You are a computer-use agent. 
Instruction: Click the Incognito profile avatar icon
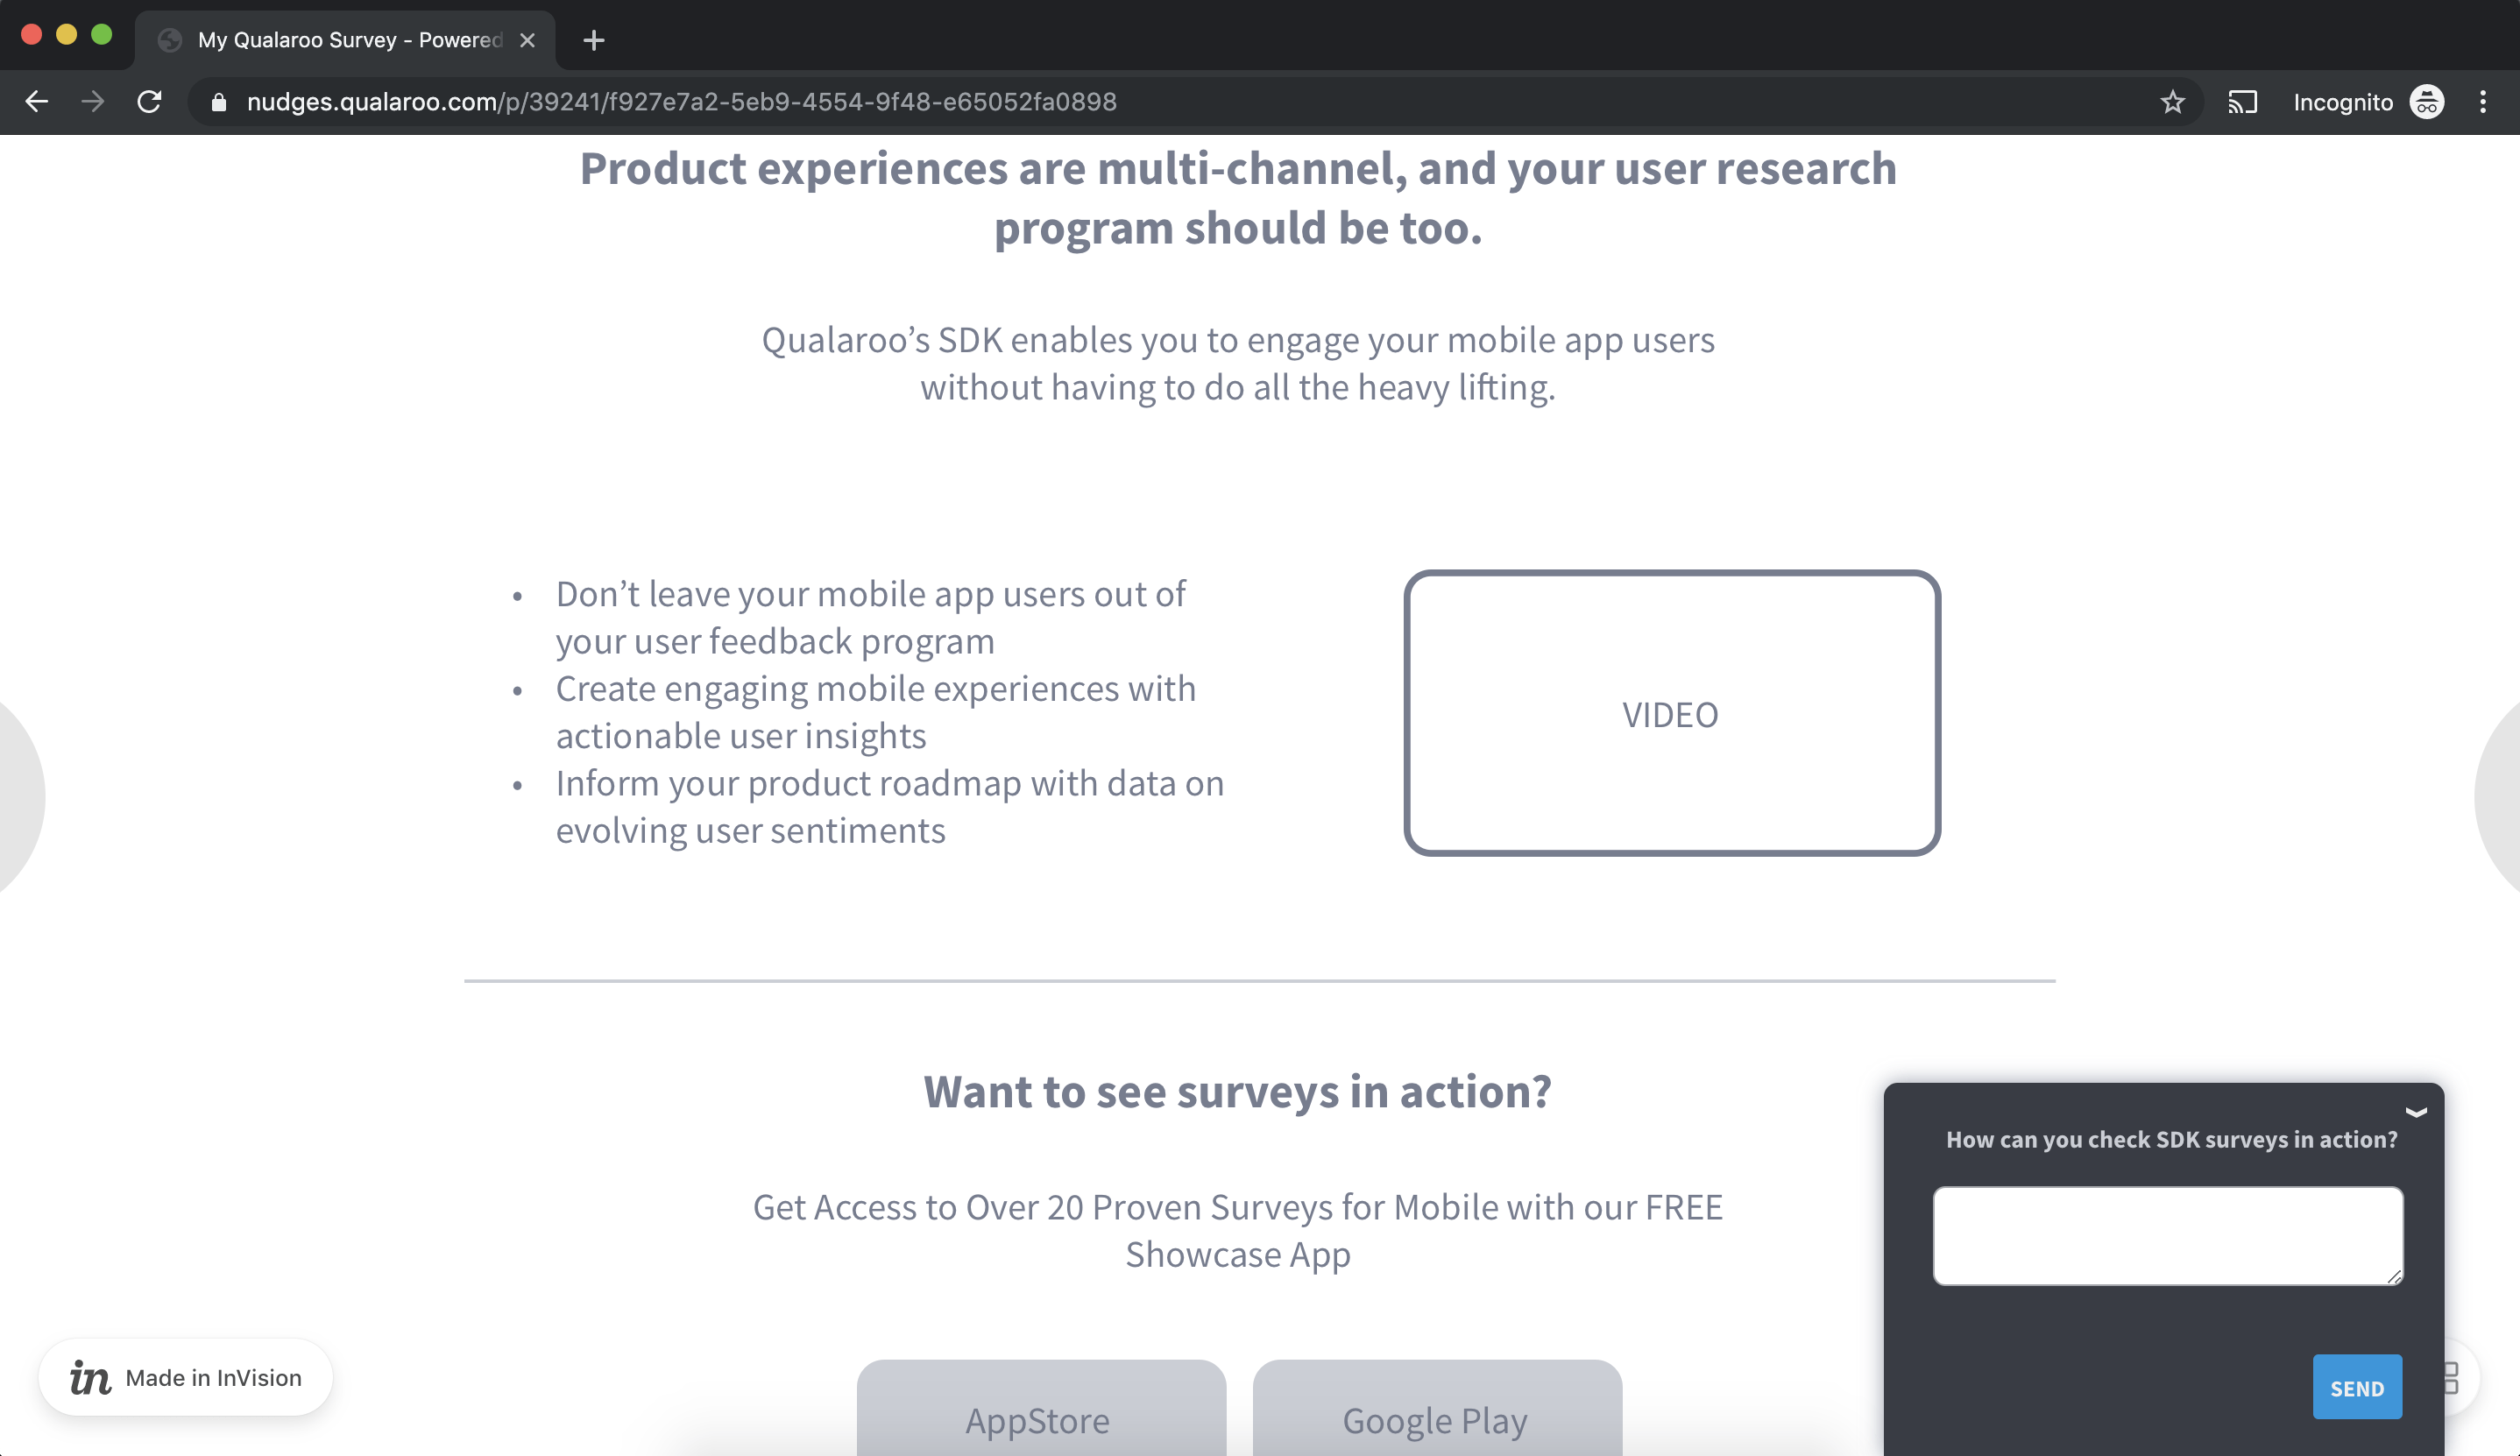[2426, 101]
